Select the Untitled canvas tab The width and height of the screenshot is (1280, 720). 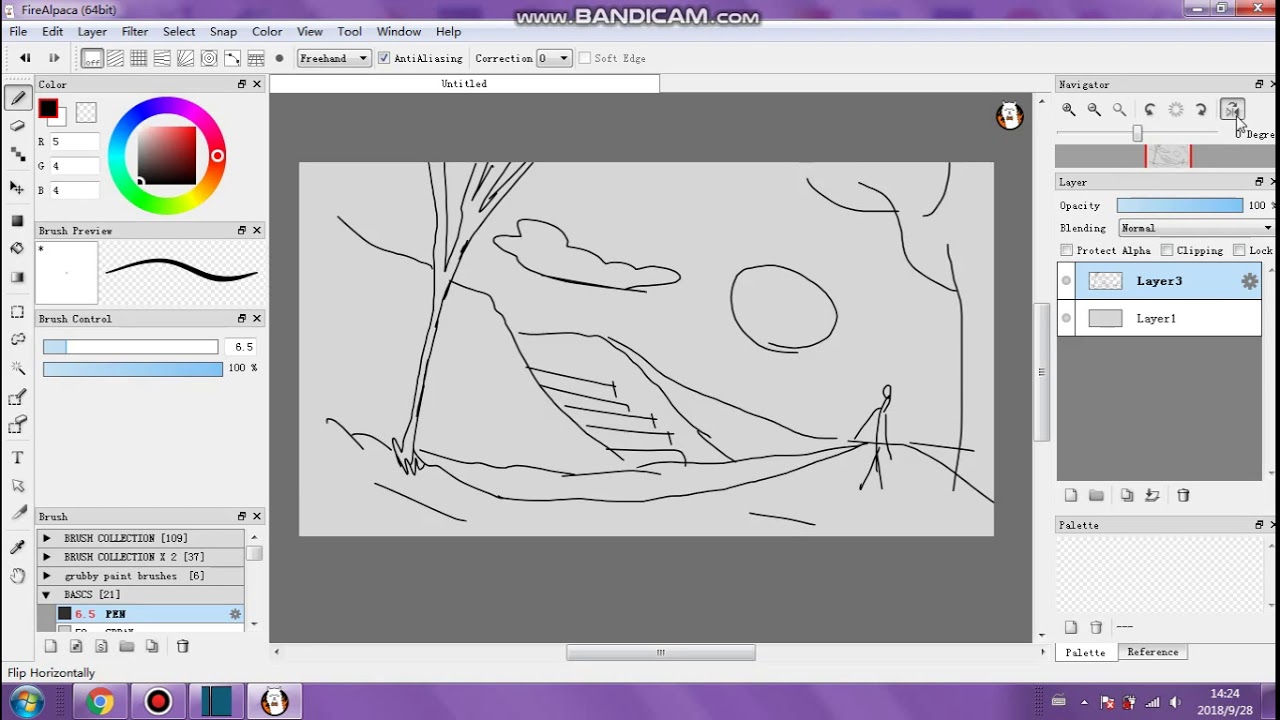[x=464, y=84]
